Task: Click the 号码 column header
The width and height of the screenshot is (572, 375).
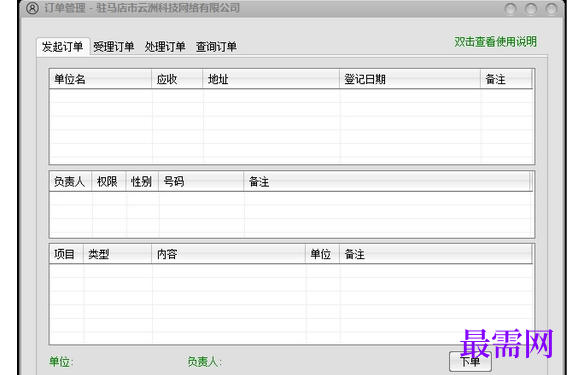Action: coord(201,181)
